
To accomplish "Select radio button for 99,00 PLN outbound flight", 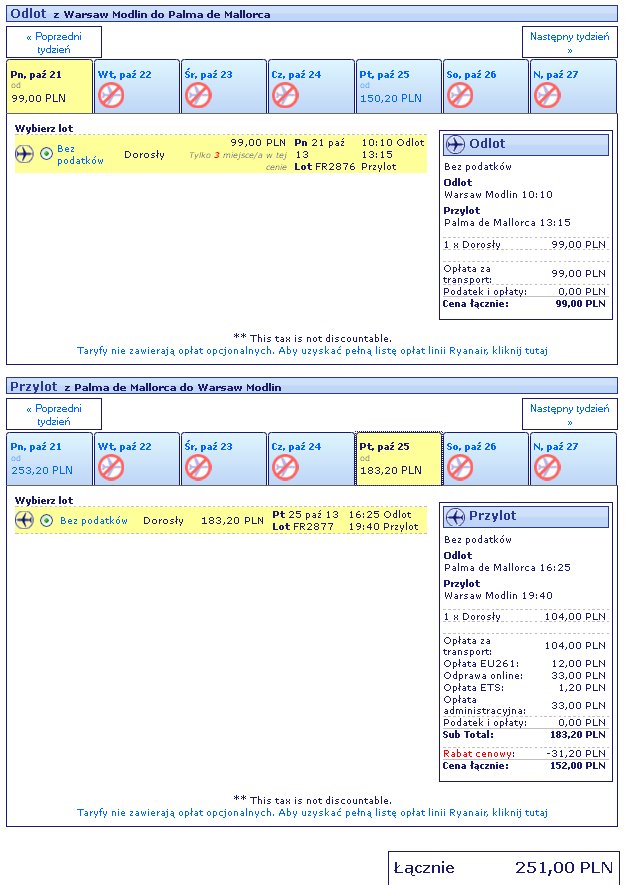I will point(47,154).
